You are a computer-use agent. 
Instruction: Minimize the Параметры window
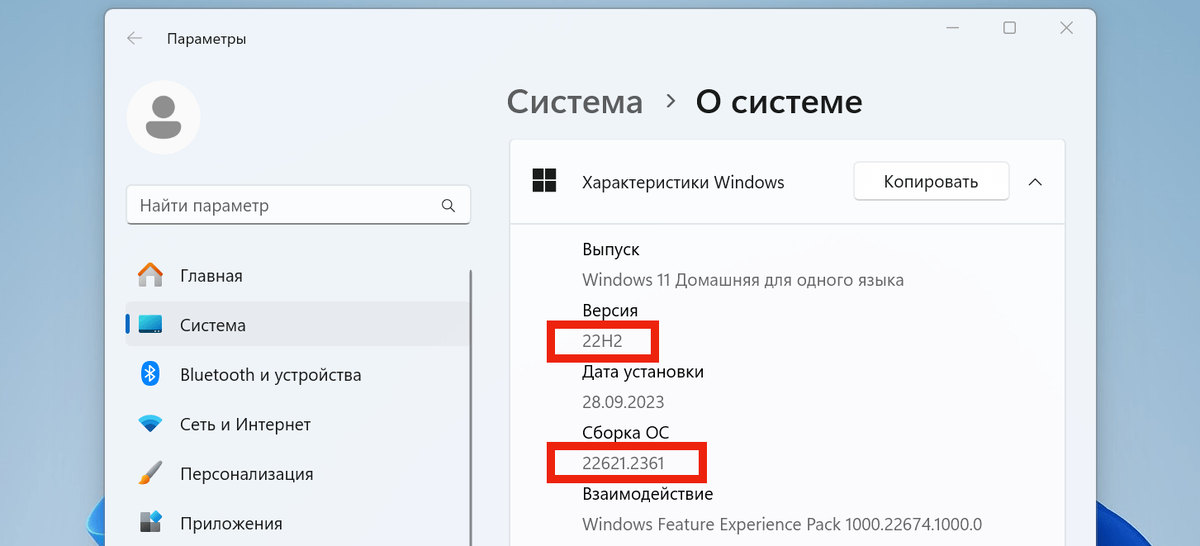(x=954, y=28)
